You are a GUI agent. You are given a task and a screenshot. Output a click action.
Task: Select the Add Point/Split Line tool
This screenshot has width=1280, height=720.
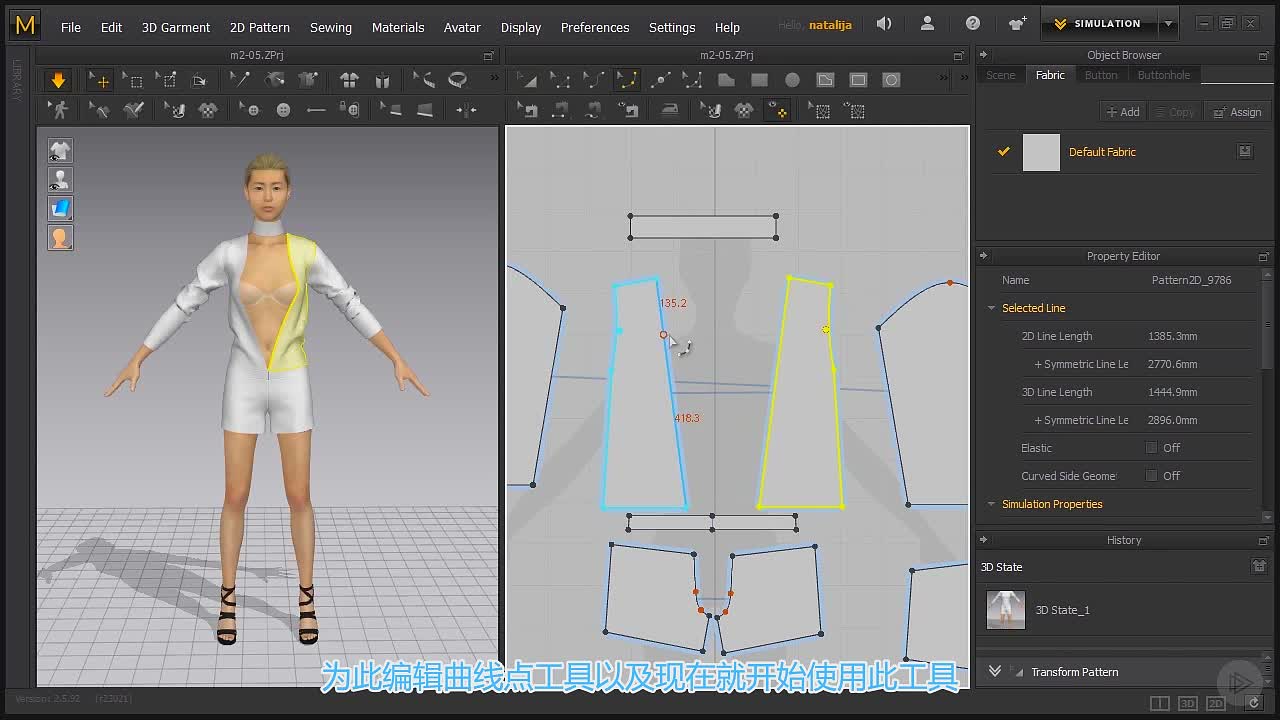[x=660, y=80]
